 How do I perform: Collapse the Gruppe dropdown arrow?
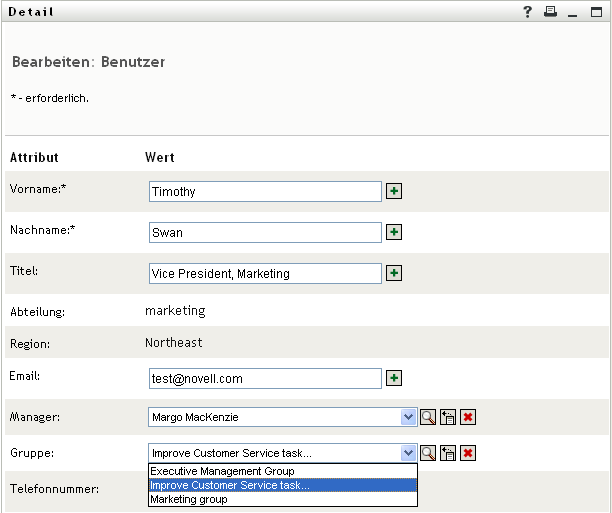(408, 453)
